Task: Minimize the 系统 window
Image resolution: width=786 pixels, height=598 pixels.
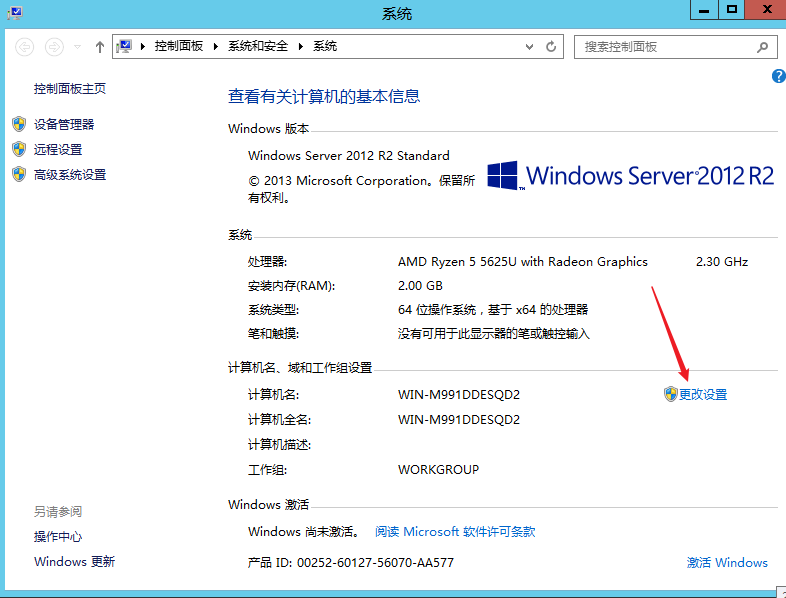Action: 704,10
